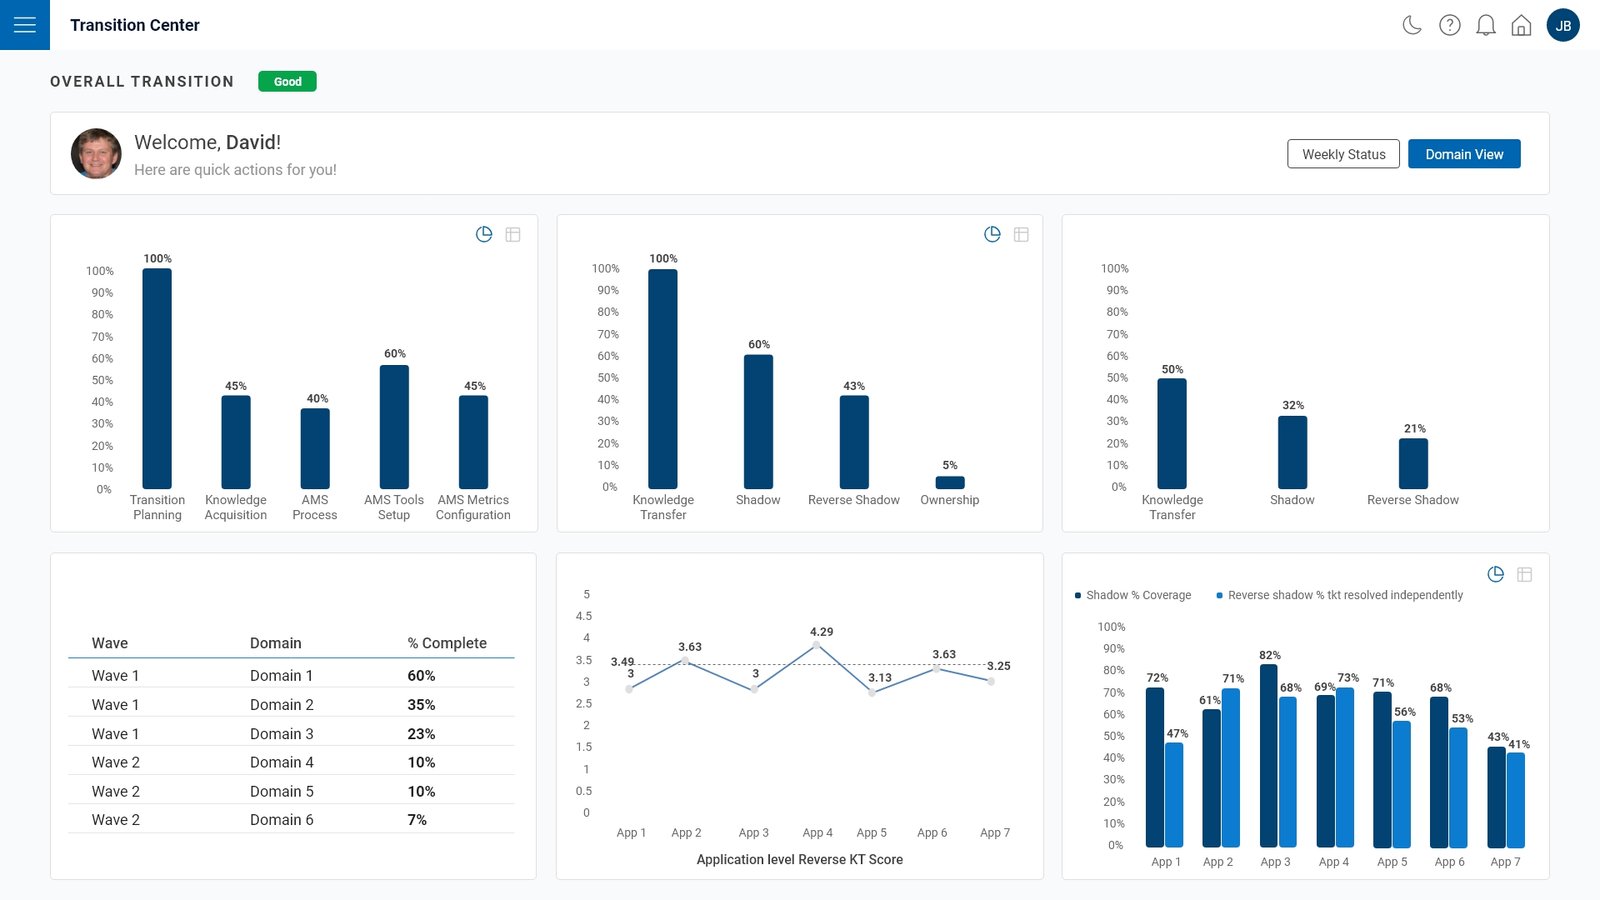Viewport: 1600px width, 900px height.
Task: Click the % Complete column header
Action: pyautogui.click(x=447, y=643)
